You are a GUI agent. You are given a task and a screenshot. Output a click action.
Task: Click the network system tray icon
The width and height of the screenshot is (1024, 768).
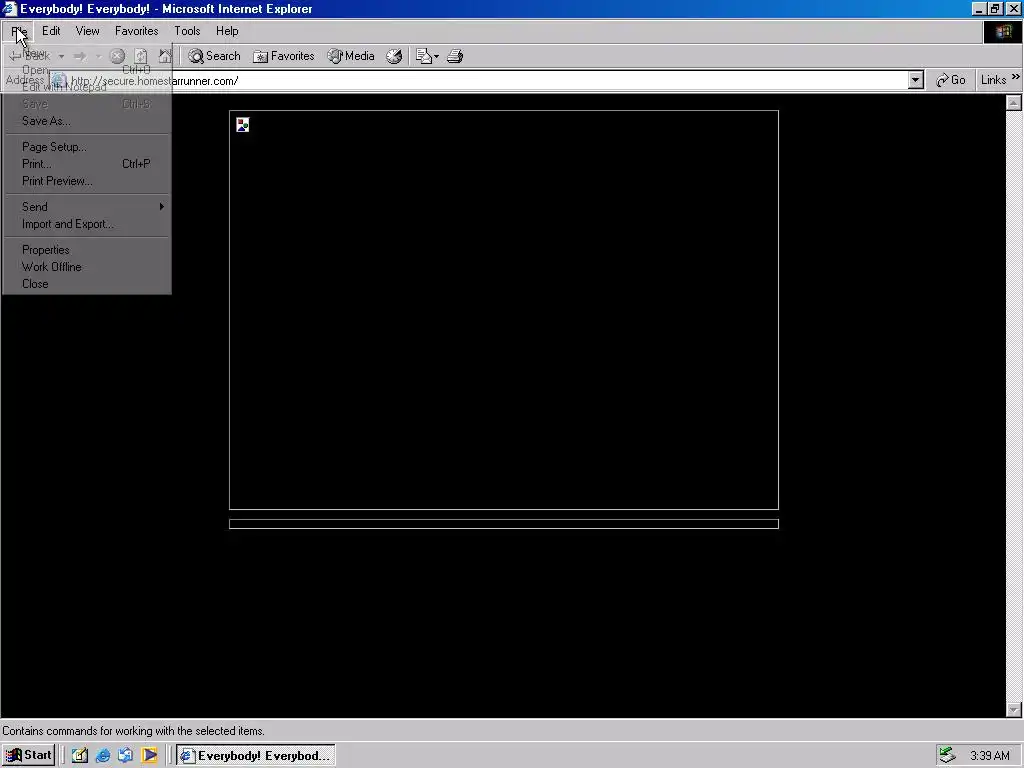pyautogui.click(x=947, y=756)
